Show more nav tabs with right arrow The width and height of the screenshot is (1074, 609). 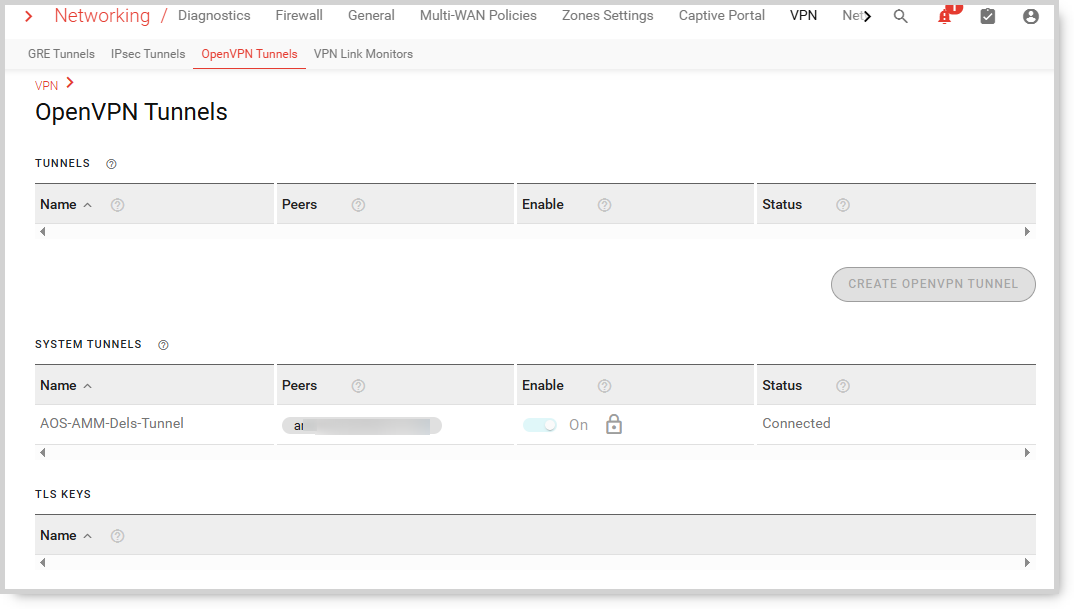pyautogui.click(x=867, y=17)
